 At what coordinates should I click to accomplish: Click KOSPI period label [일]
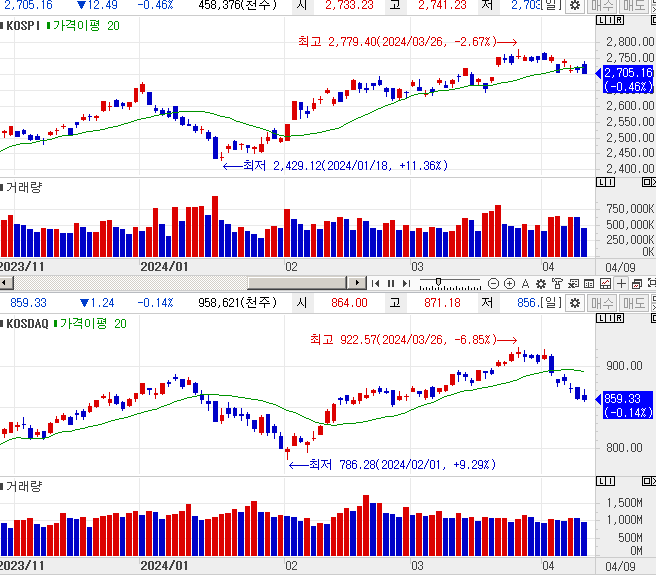coord(551,5)
